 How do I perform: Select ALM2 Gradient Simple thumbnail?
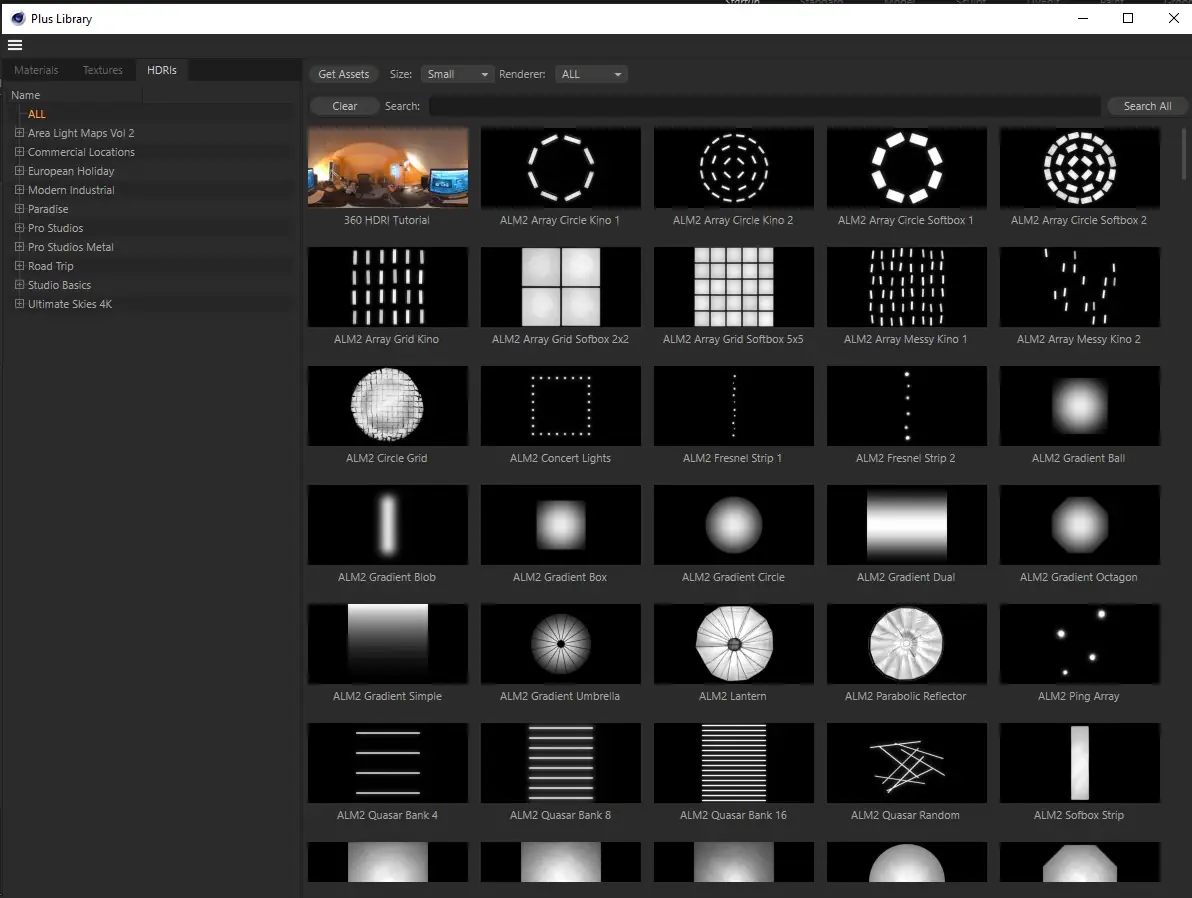388,644
